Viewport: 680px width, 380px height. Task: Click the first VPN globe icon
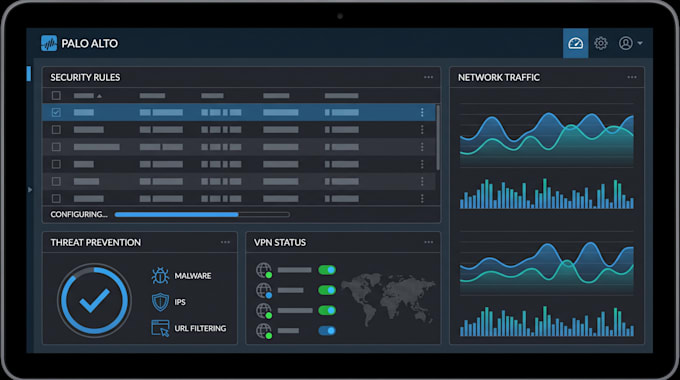tap(264, 270)
